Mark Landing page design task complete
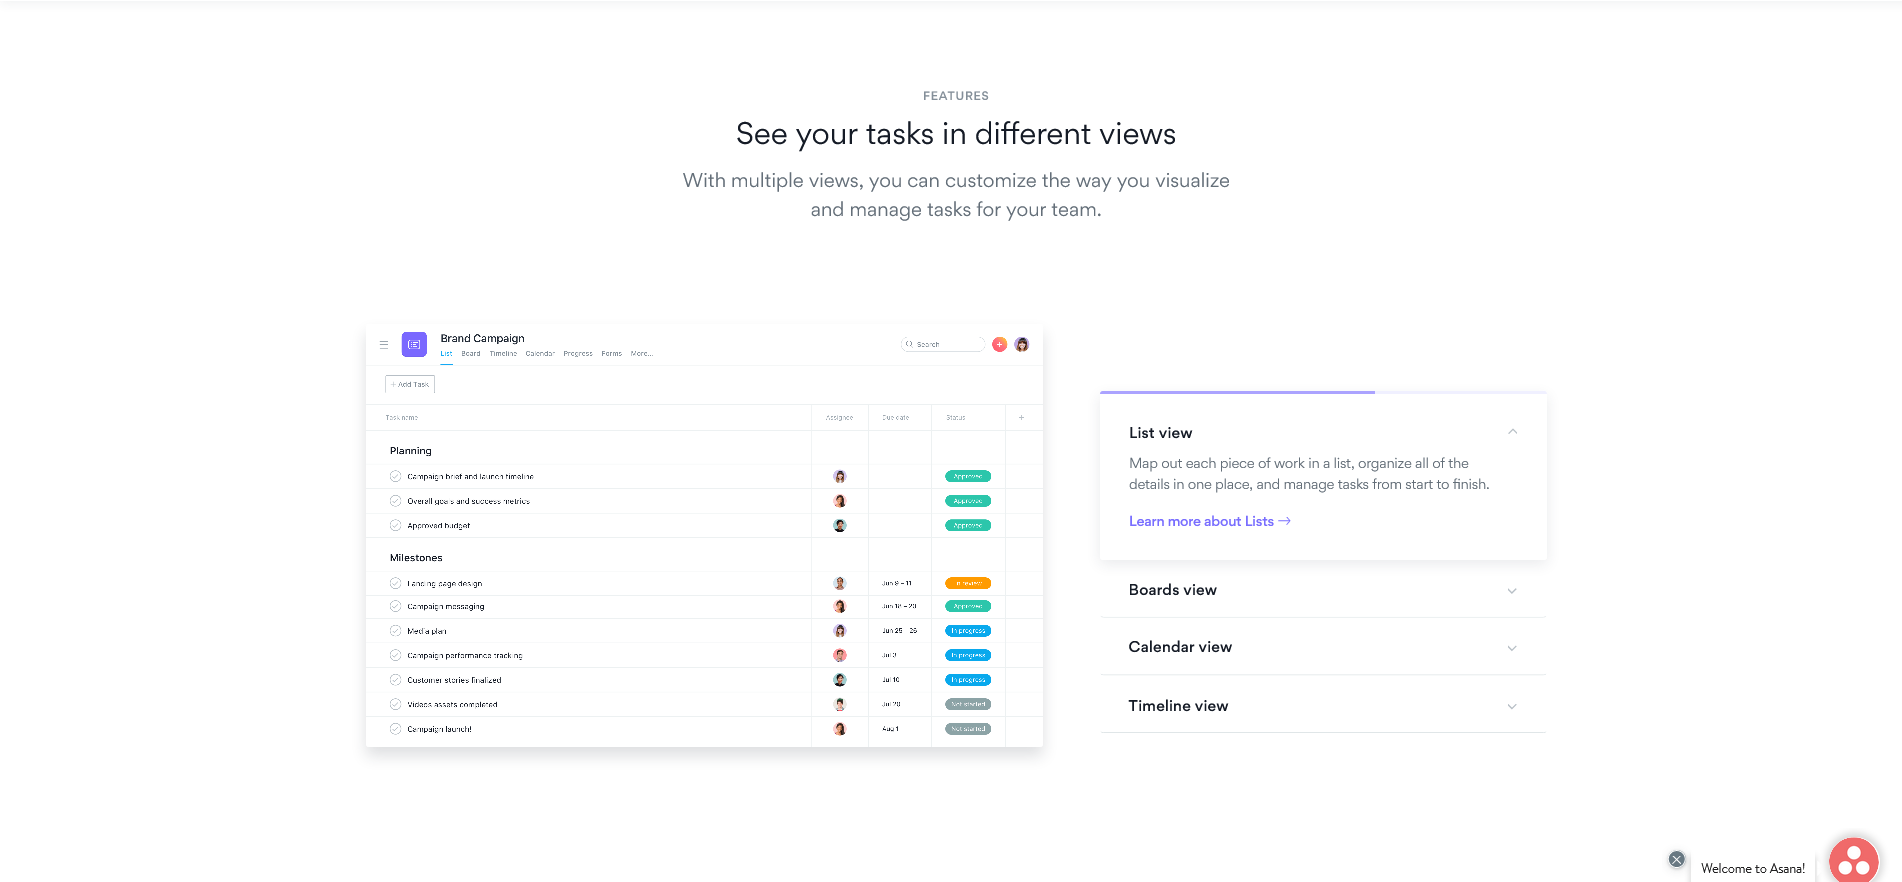Screen dimensions: 1902x882 pyautogui.click(x=396, y=583)
